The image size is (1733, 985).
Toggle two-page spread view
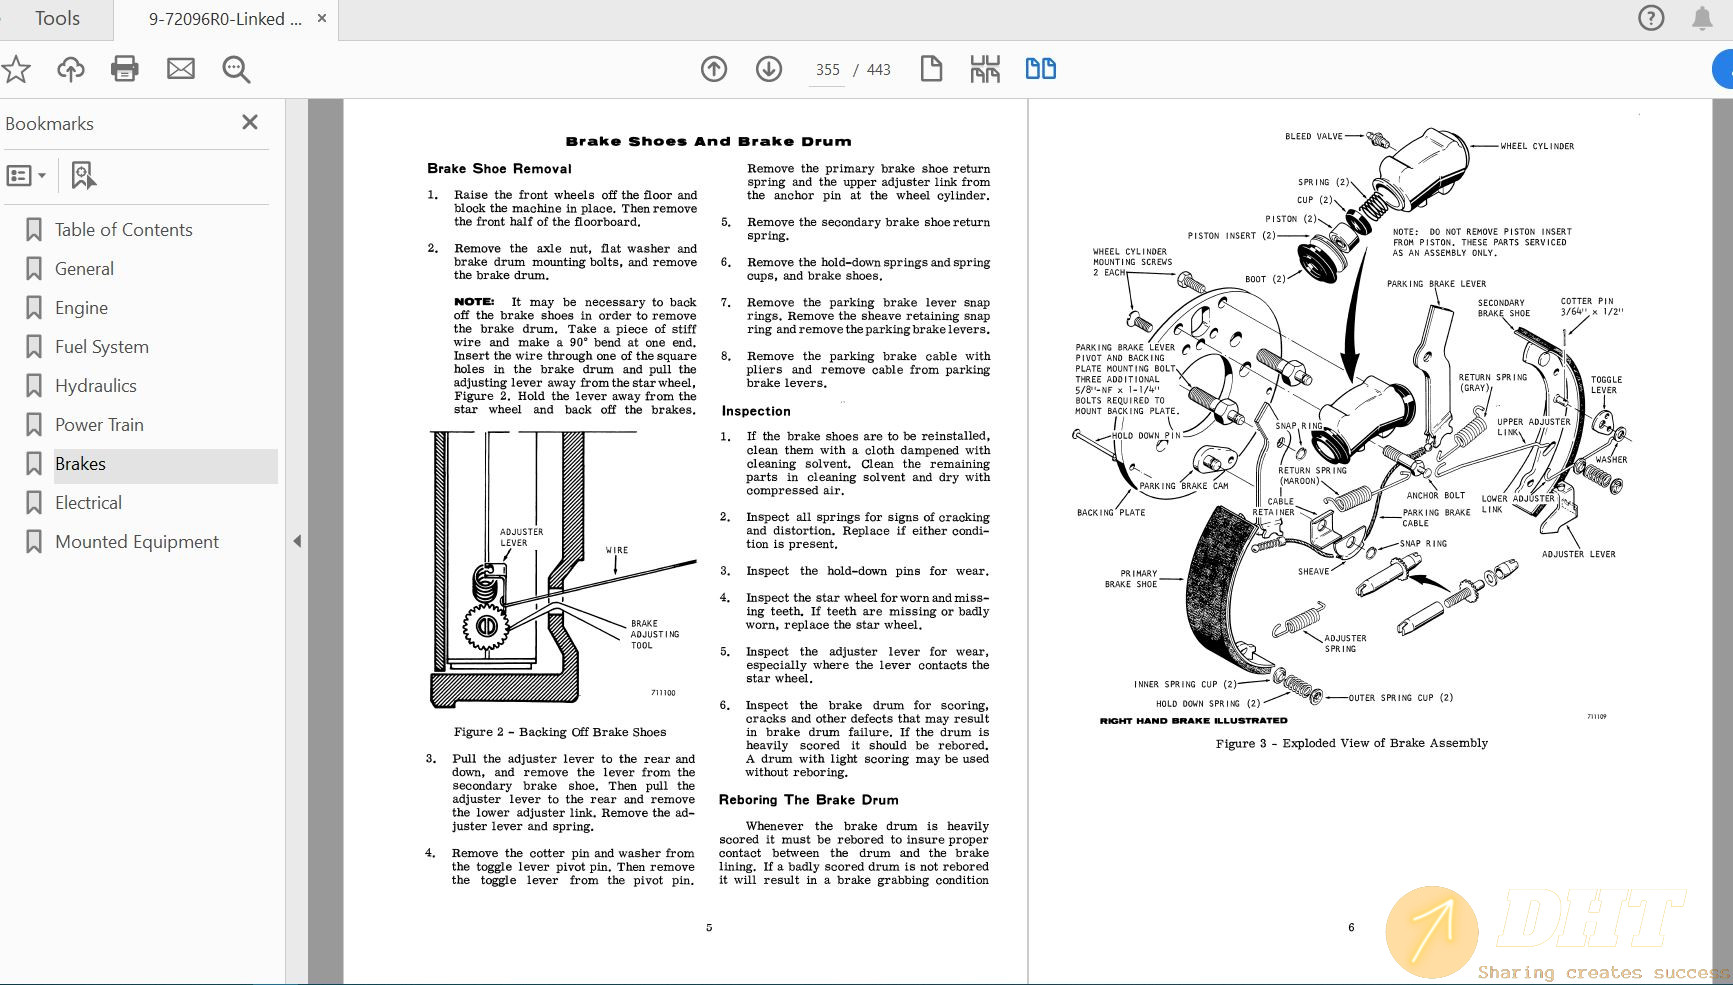1040,69
